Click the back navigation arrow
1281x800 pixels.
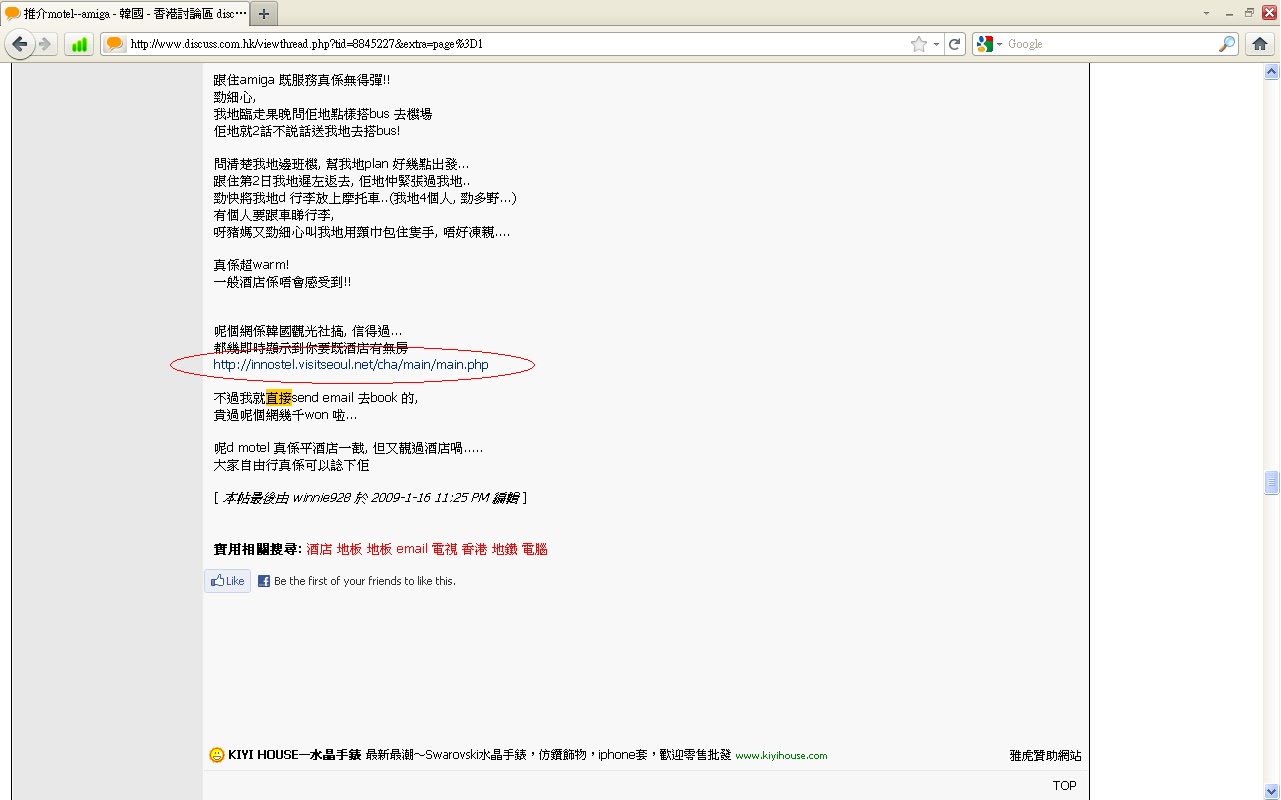click(x=20, y=43)
